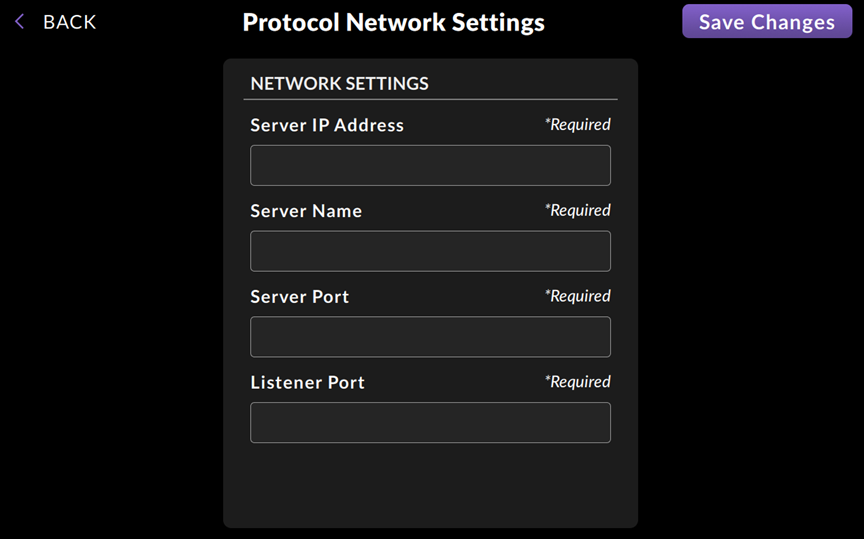Click into the Server Port field
The height and width of the screenshot is (539, 864).
pos(430,337)
